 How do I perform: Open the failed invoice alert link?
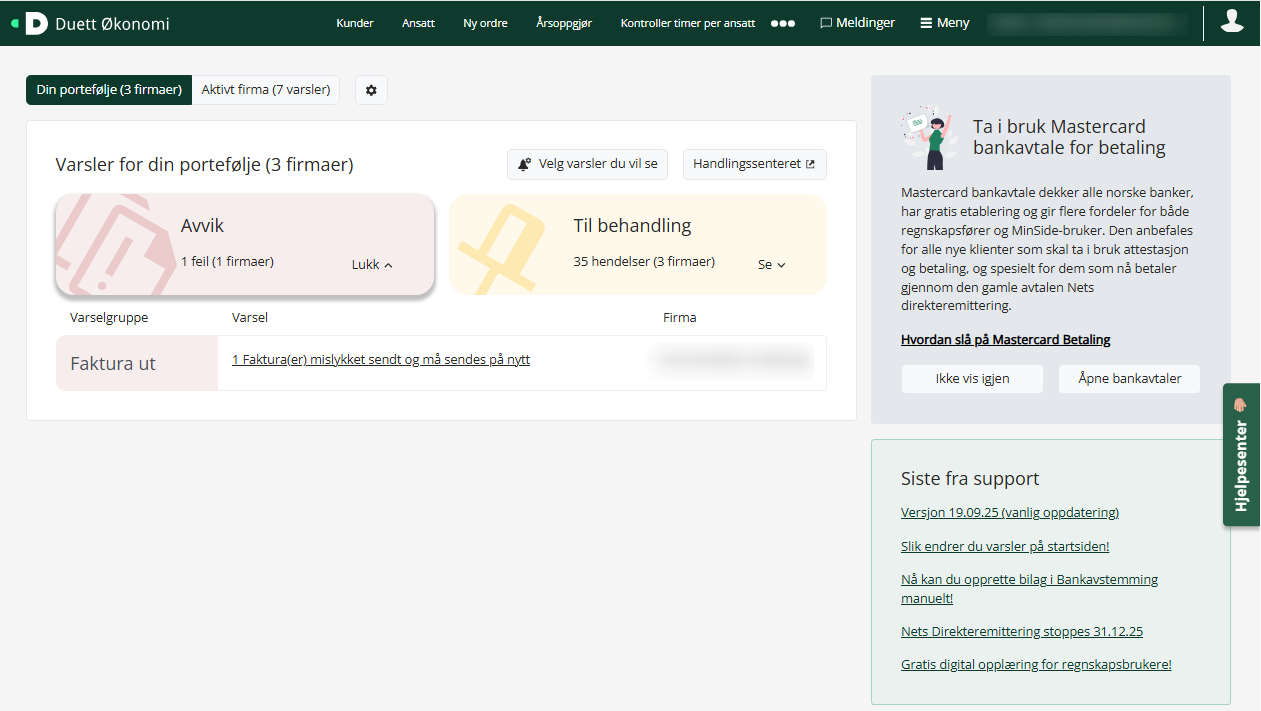pos(381,360)
